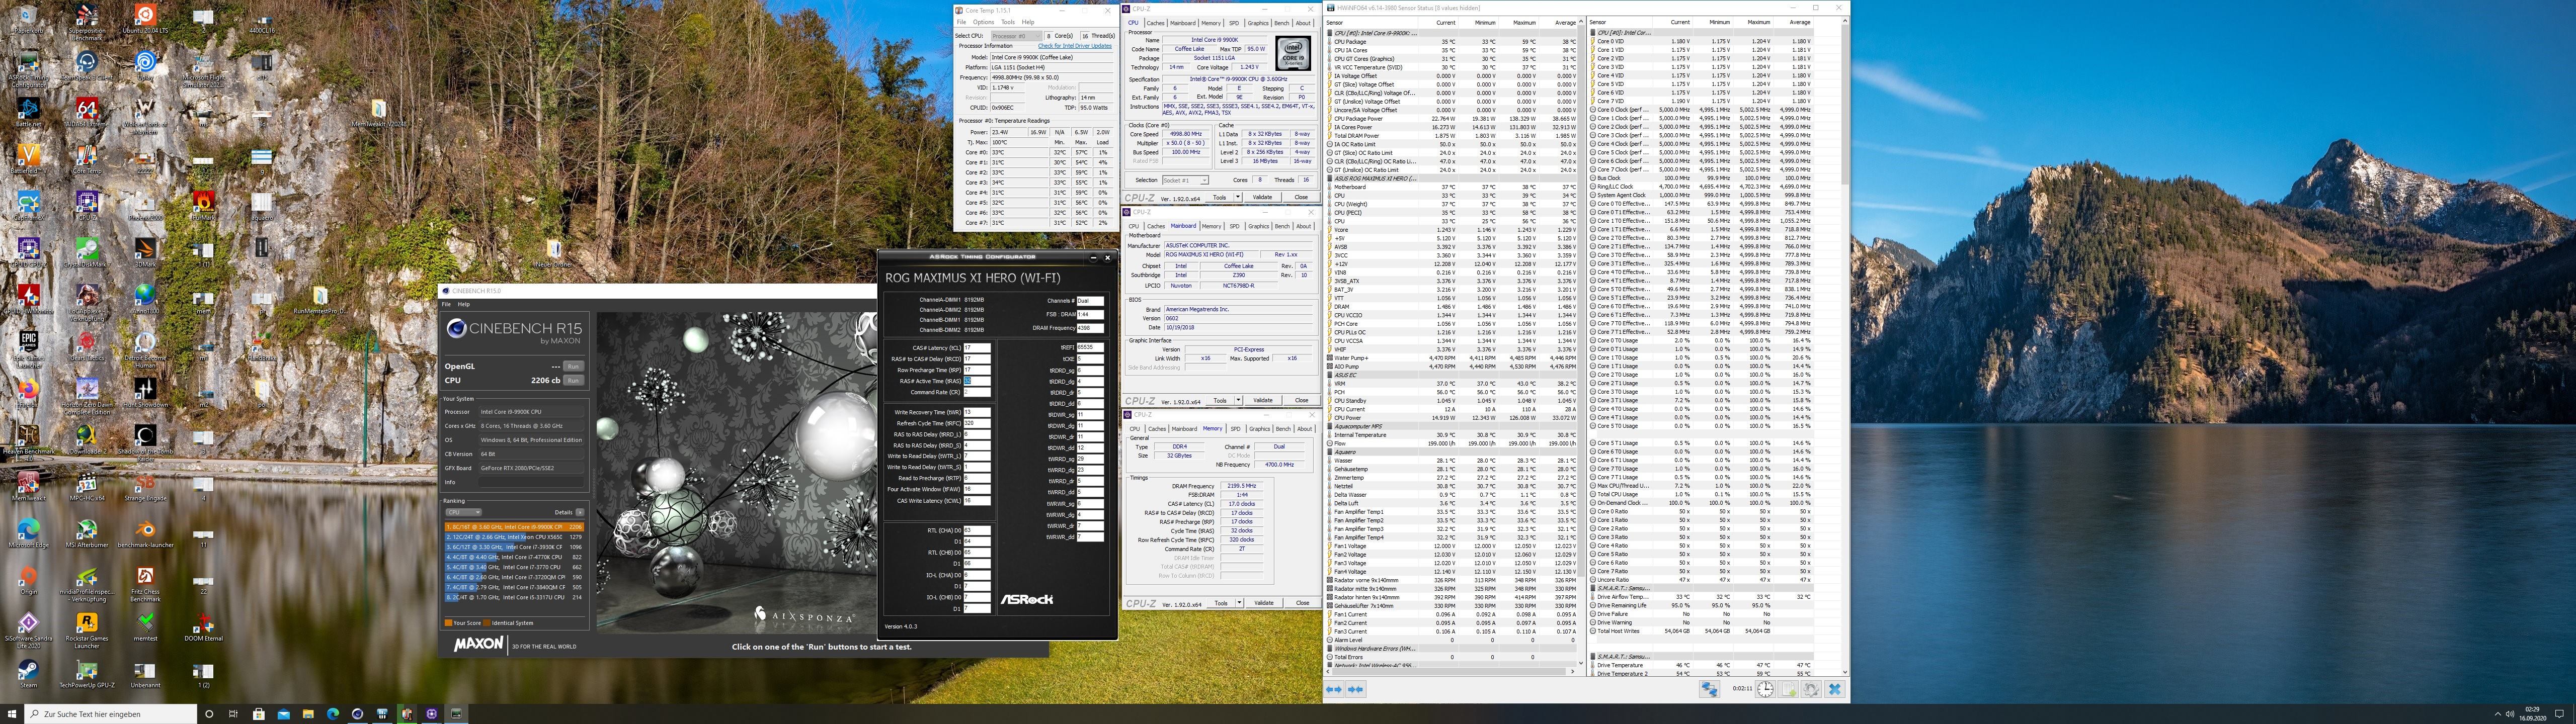Select Superposition Benchmark desktop icon

pos(87,21)
